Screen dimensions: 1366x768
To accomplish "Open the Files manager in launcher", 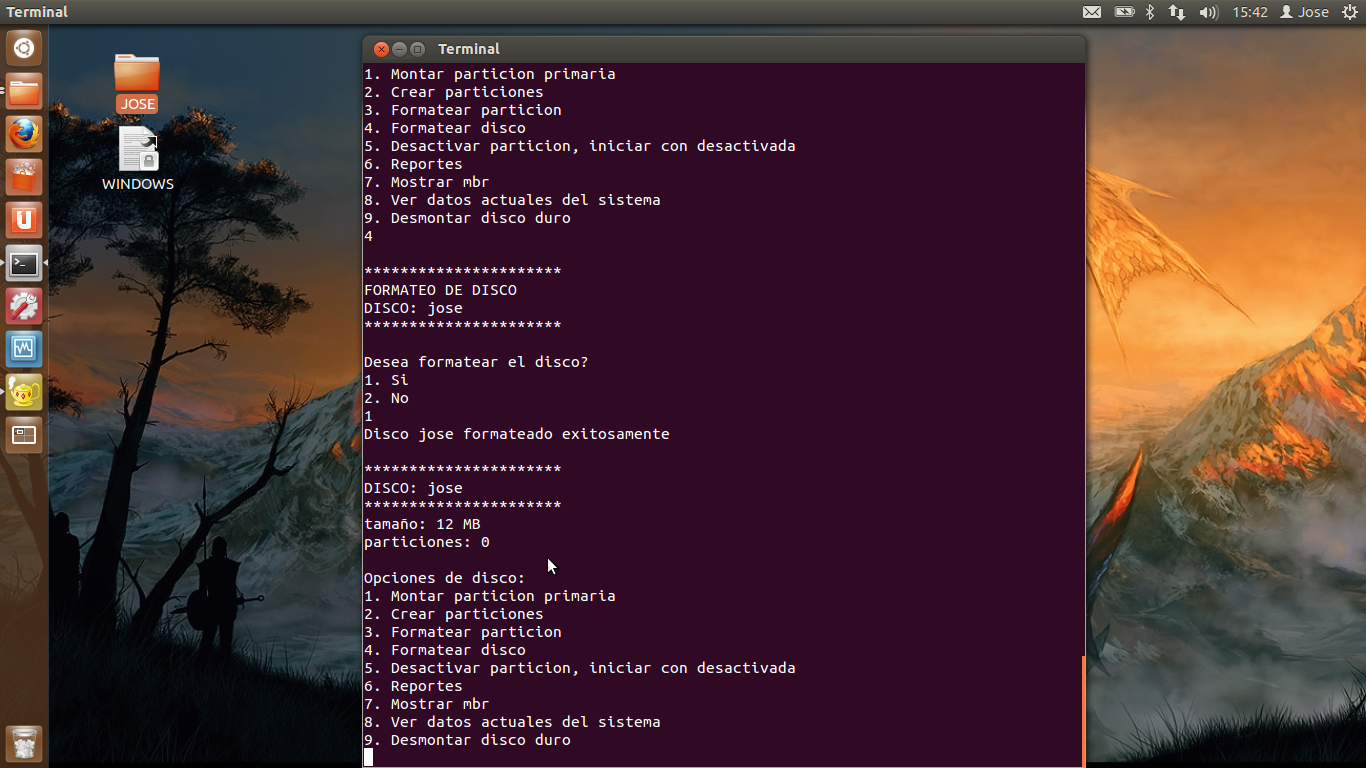I will pyautogui.click(x=24, y=92).
